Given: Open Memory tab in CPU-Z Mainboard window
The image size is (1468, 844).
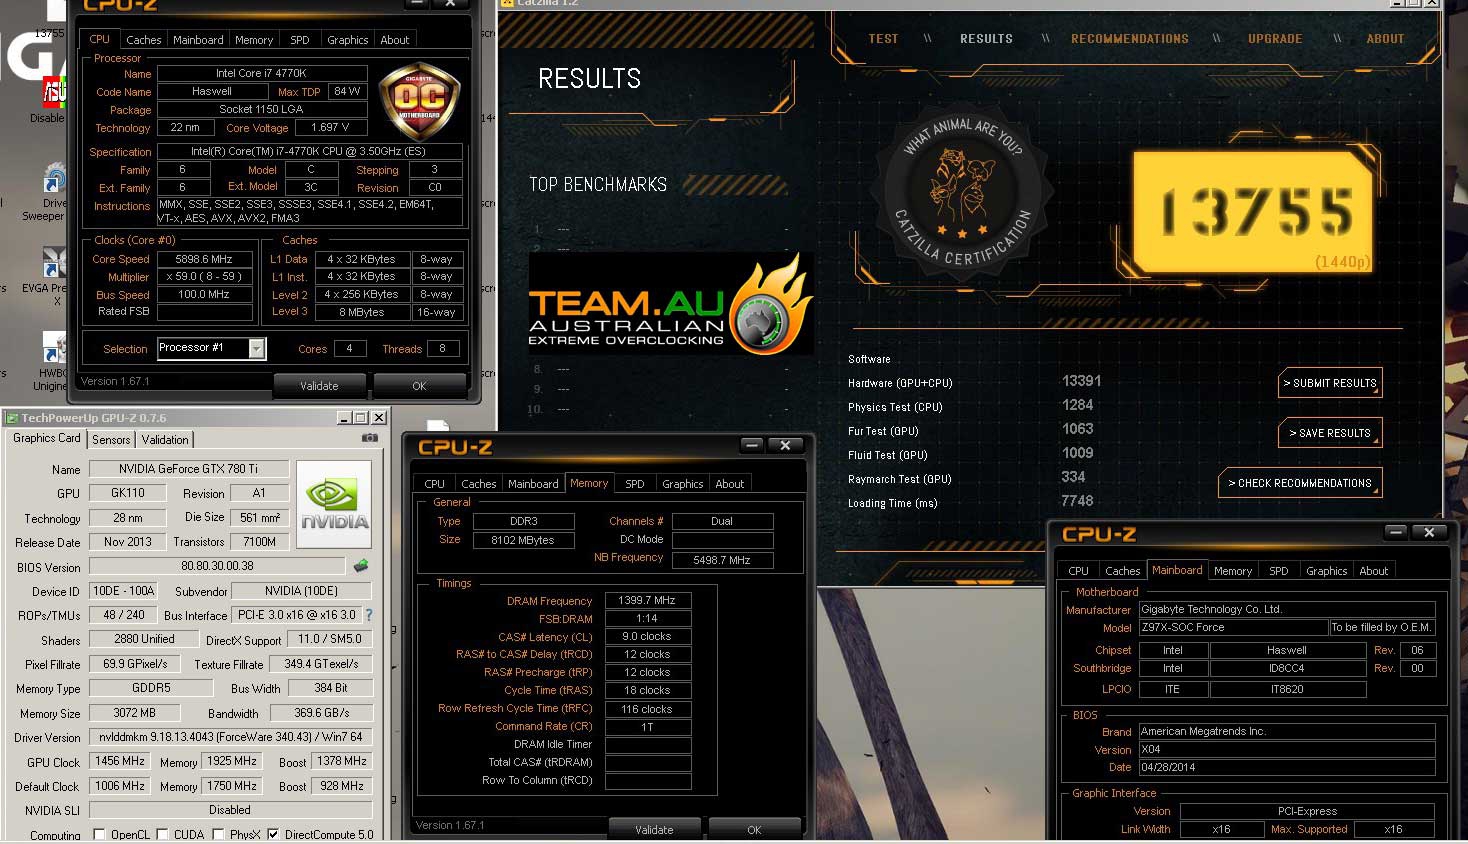Looking at the screenshot, I should [x=1233, y=571].
